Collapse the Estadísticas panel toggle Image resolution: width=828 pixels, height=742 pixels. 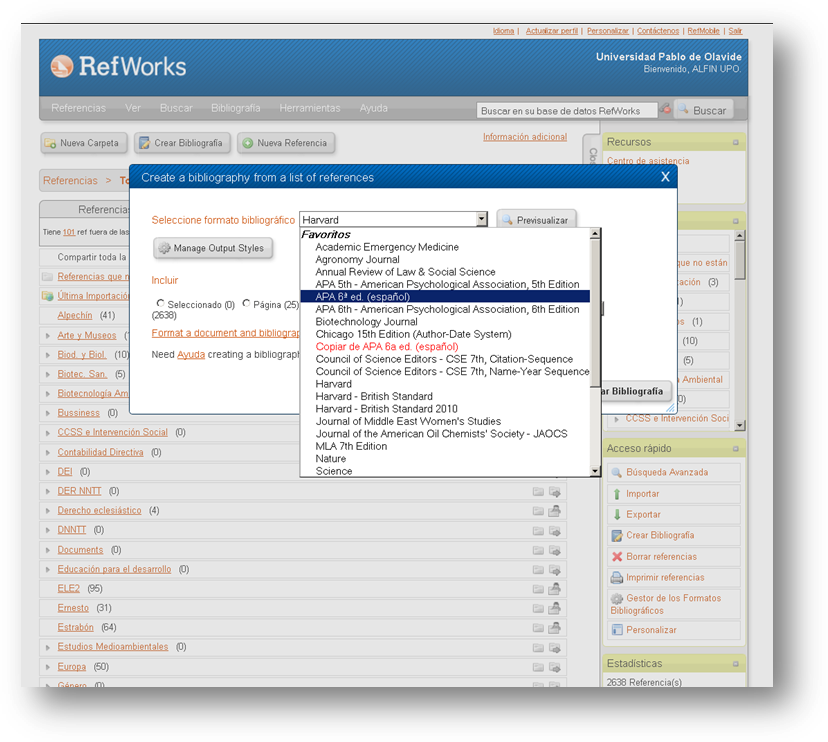coord(735,664)
